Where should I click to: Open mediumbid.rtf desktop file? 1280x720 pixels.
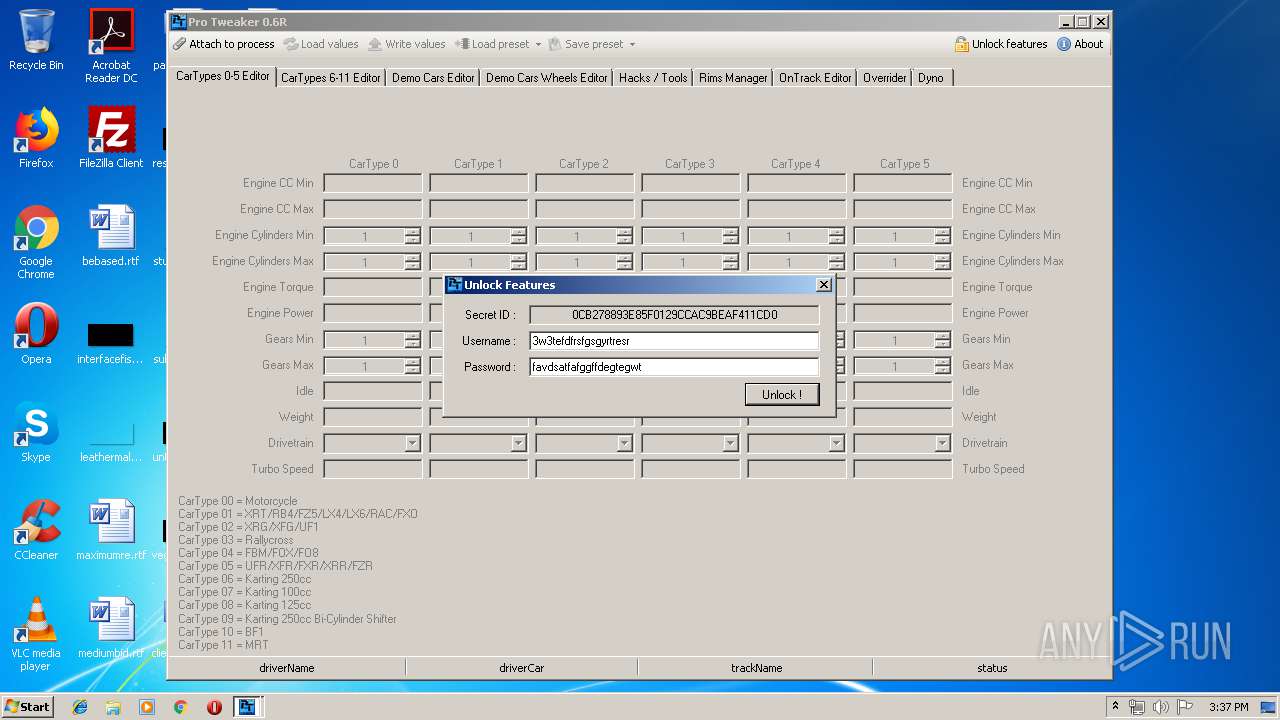(111, 628)
